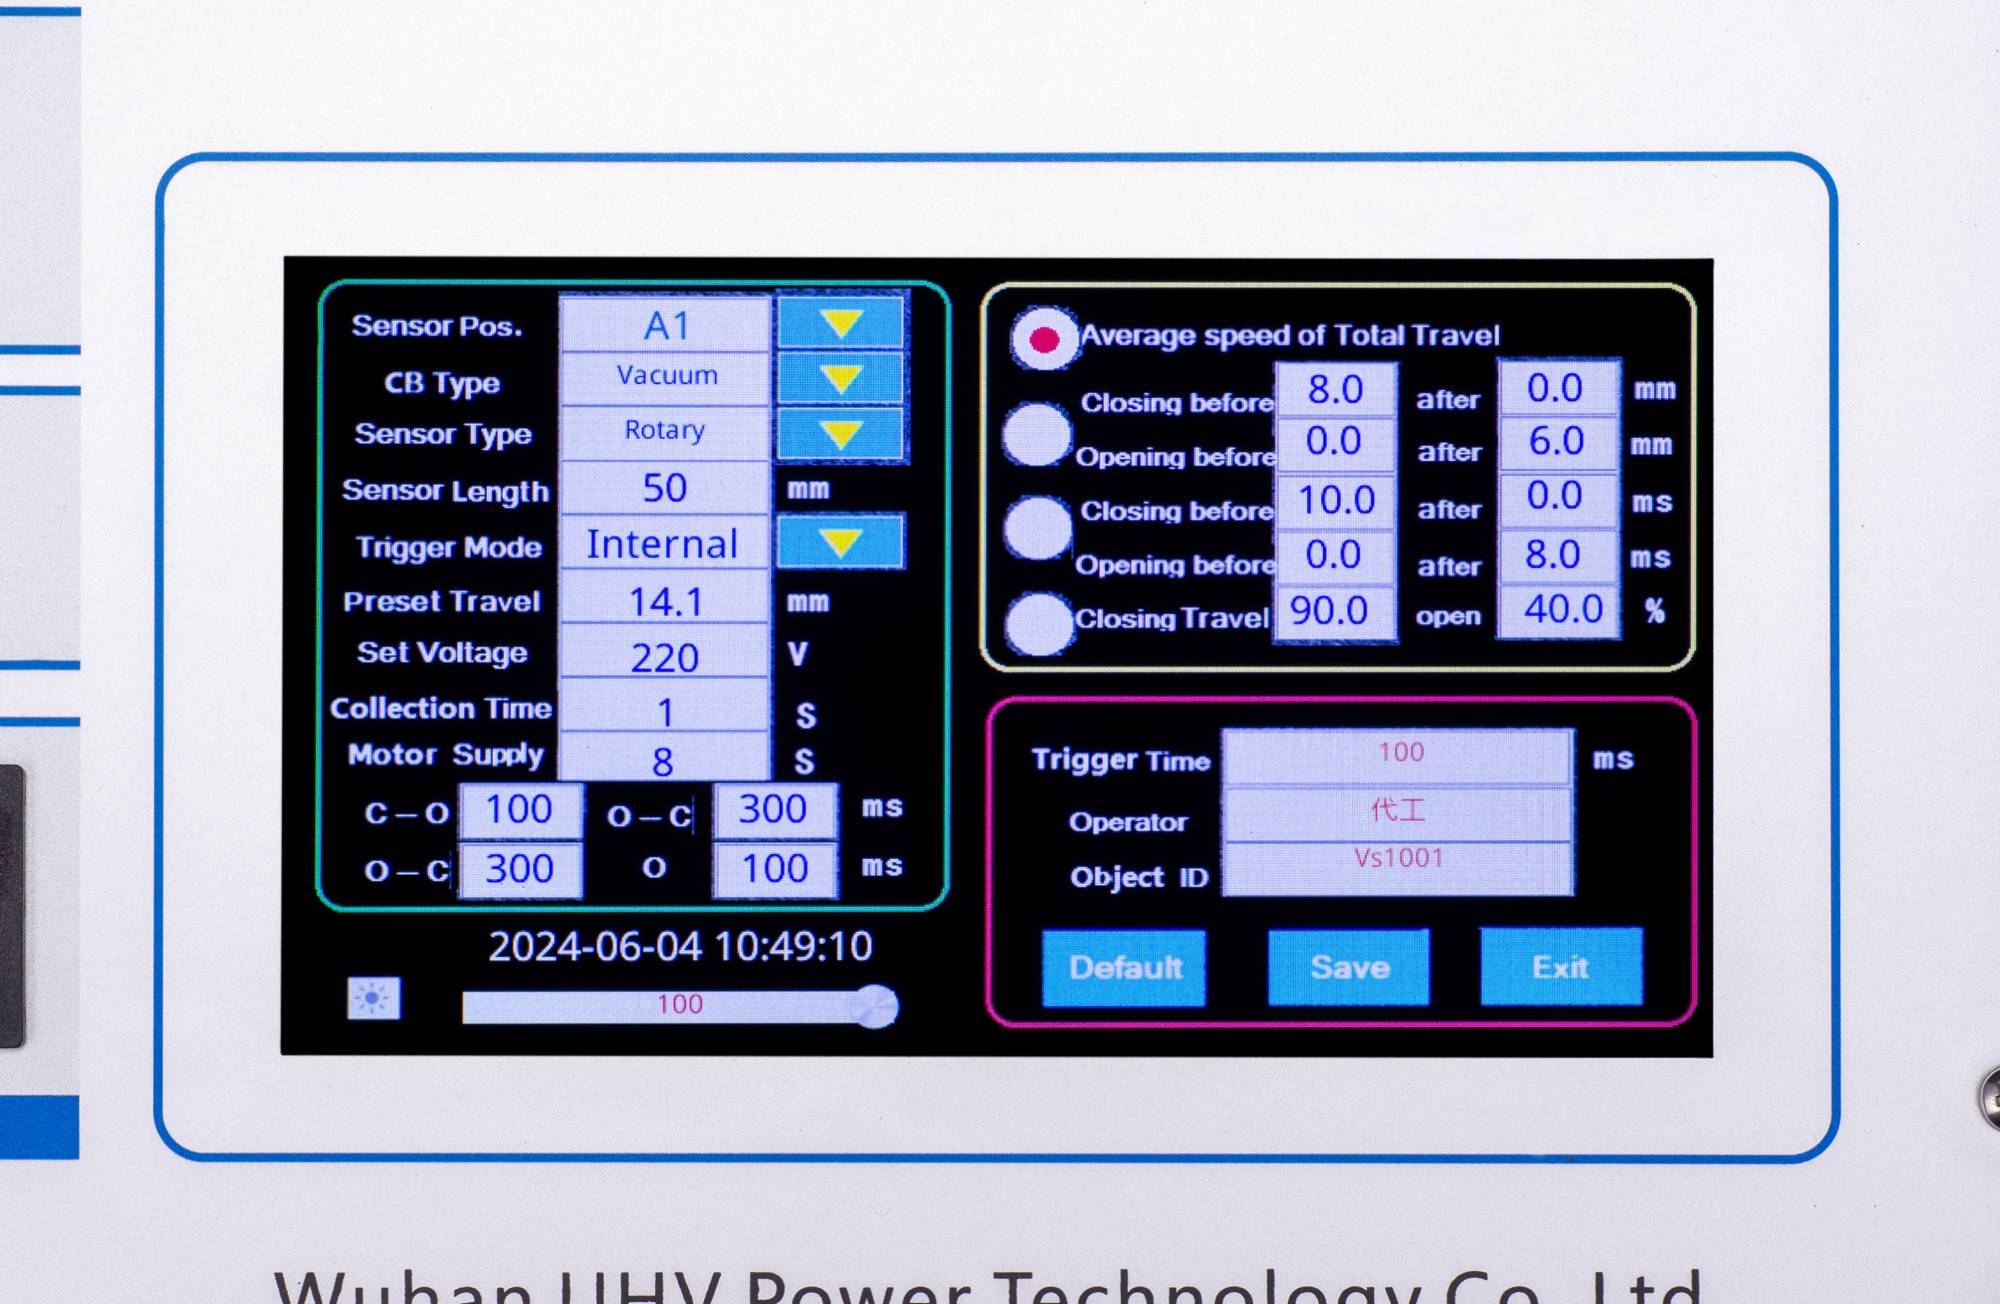
Task: Click the date and time 2024-06-04 10:49:10
Action: pyautogui.click(x=680, y=946)
